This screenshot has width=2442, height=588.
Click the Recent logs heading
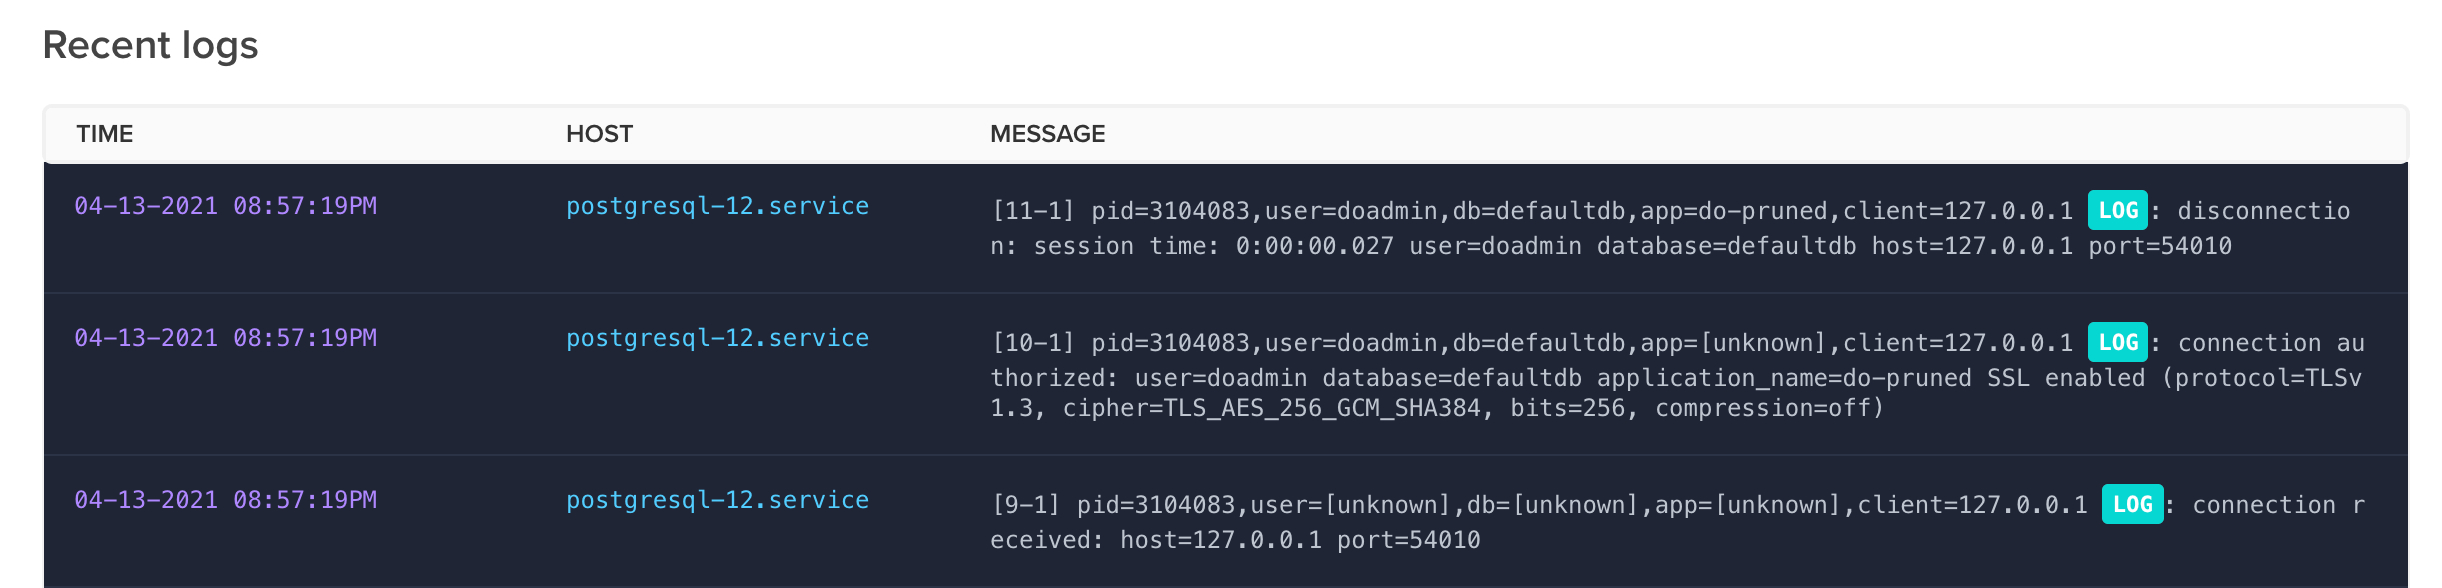(x=151, y=45)
